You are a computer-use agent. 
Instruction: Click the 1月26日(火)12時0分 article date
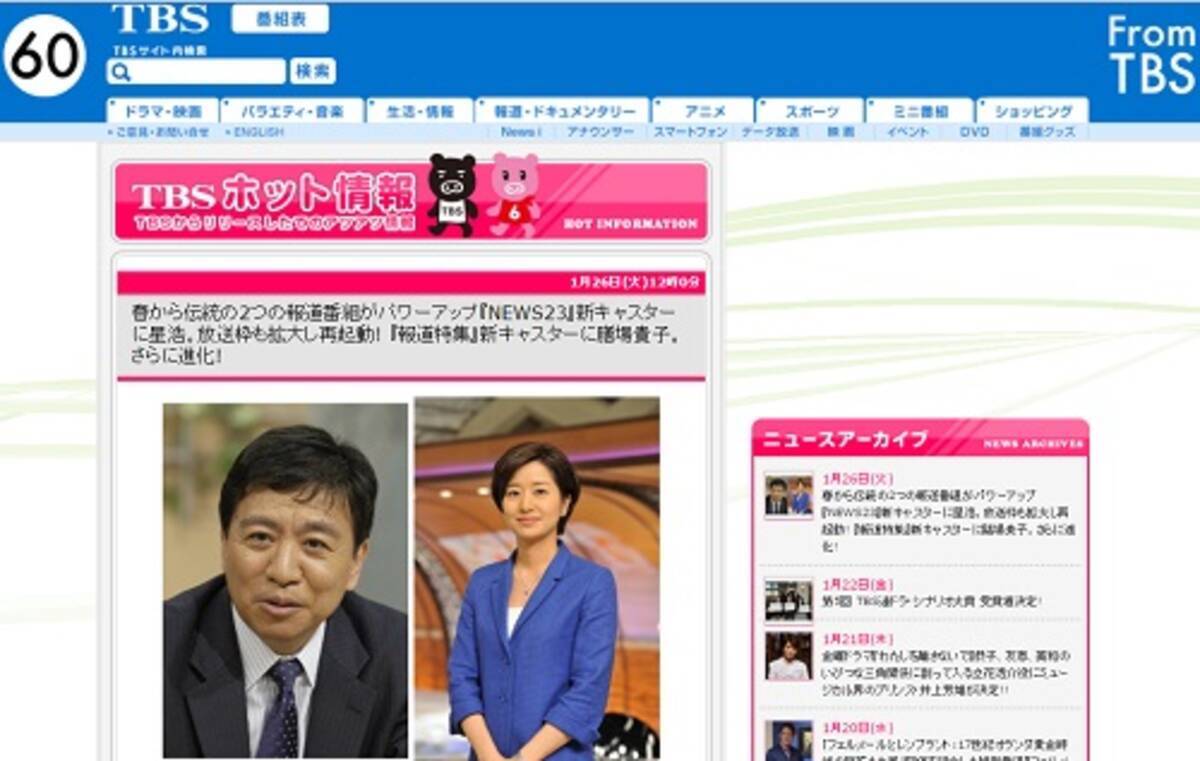click(x=635, y=282)
